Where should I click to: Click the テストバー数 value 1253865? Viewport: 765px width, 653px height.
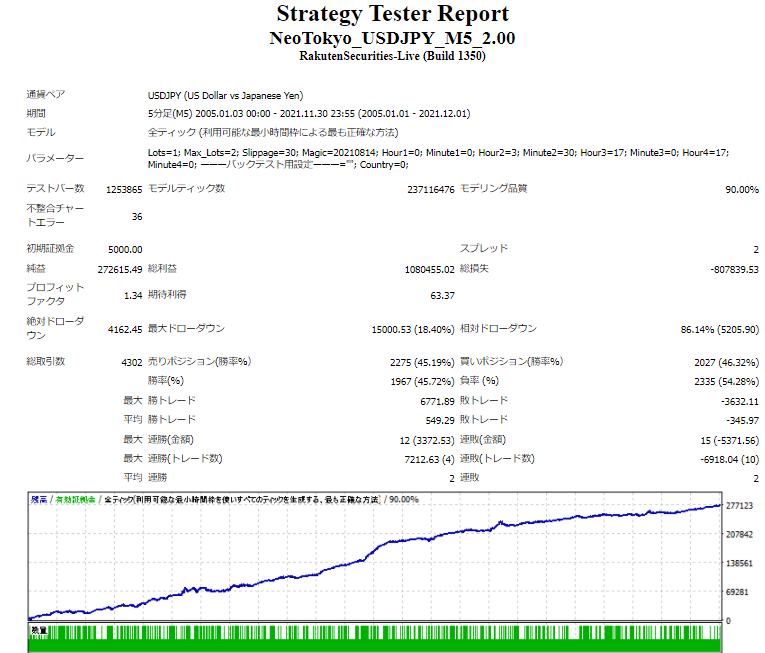click(124, 189)
